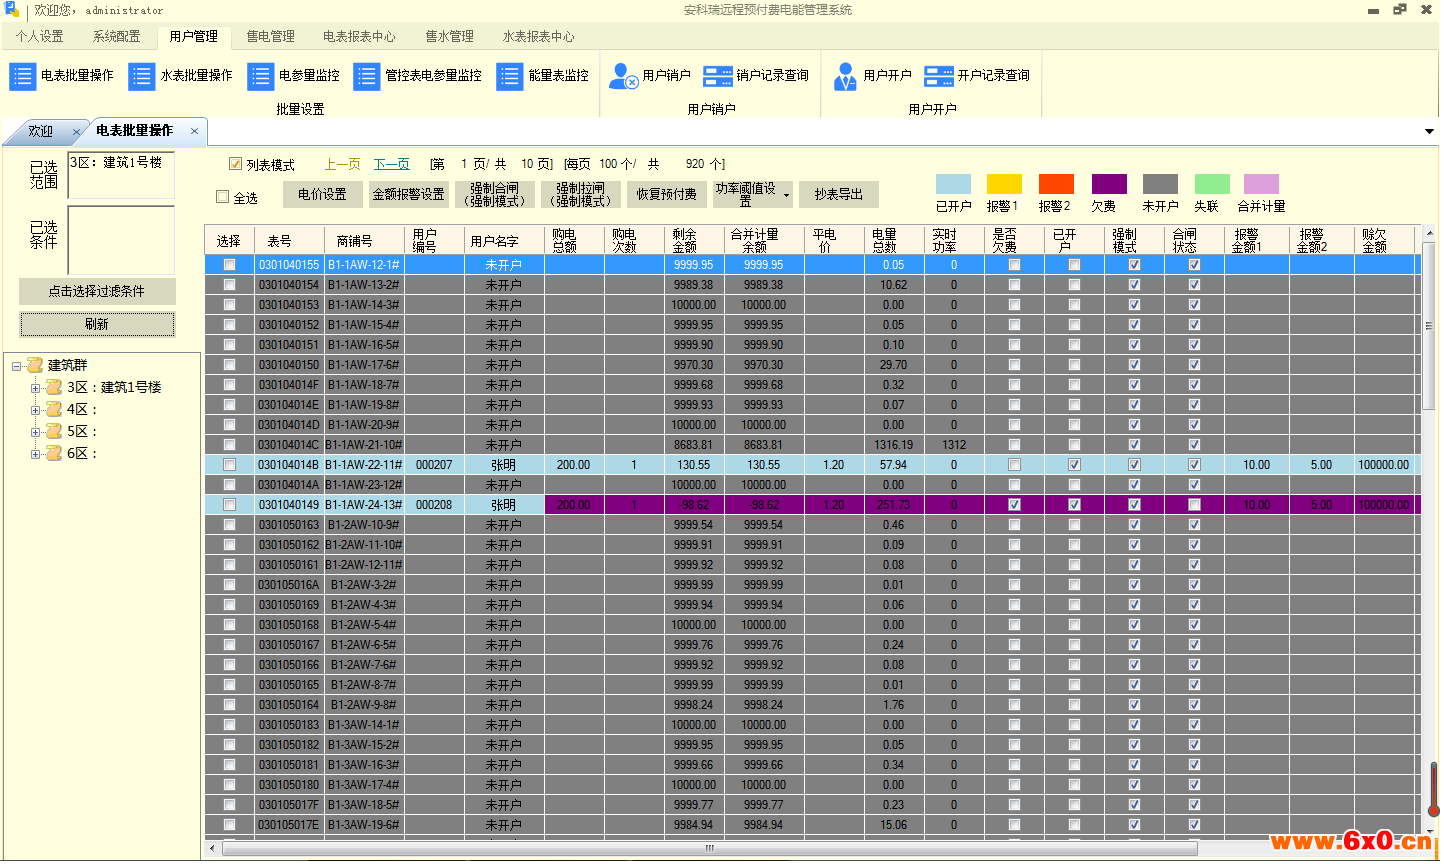Open 管控表电参量监控 ribbon icon
This screenshot has height=864, width=1444.
tap(367, 76)
